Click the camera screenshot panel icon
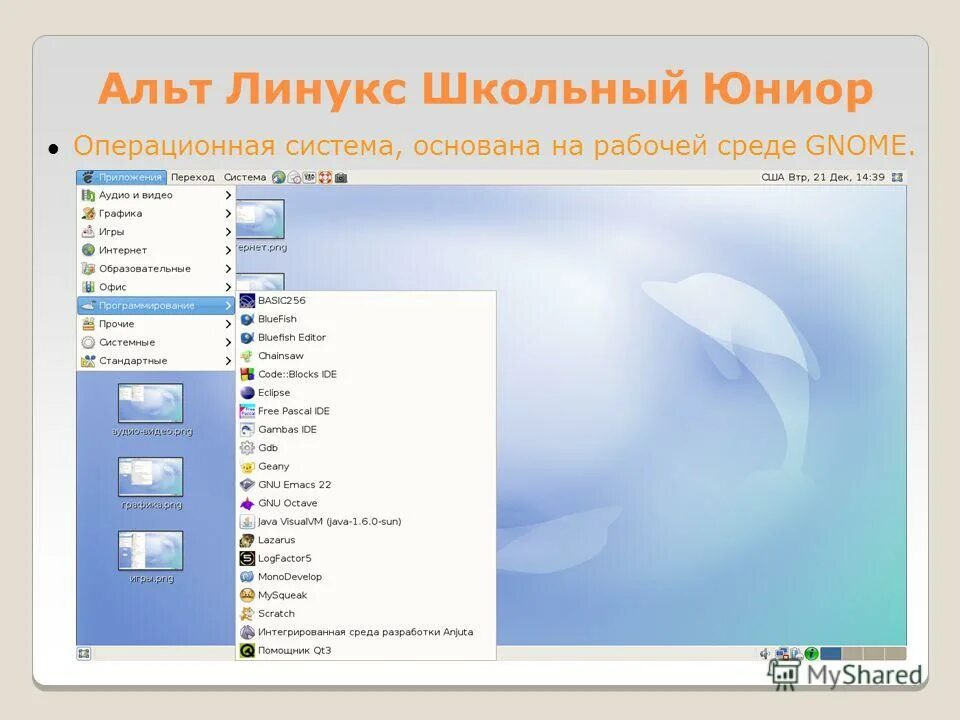The image size is (960, 720). 341,178
